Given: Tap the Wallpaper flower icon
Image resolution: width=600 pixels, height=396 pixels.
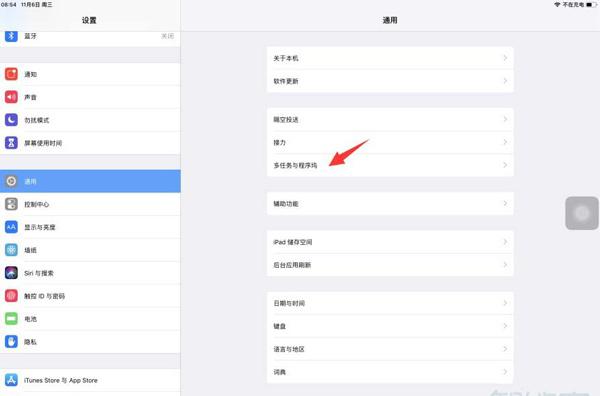Looking at the screenshot, I should point(11,250).
